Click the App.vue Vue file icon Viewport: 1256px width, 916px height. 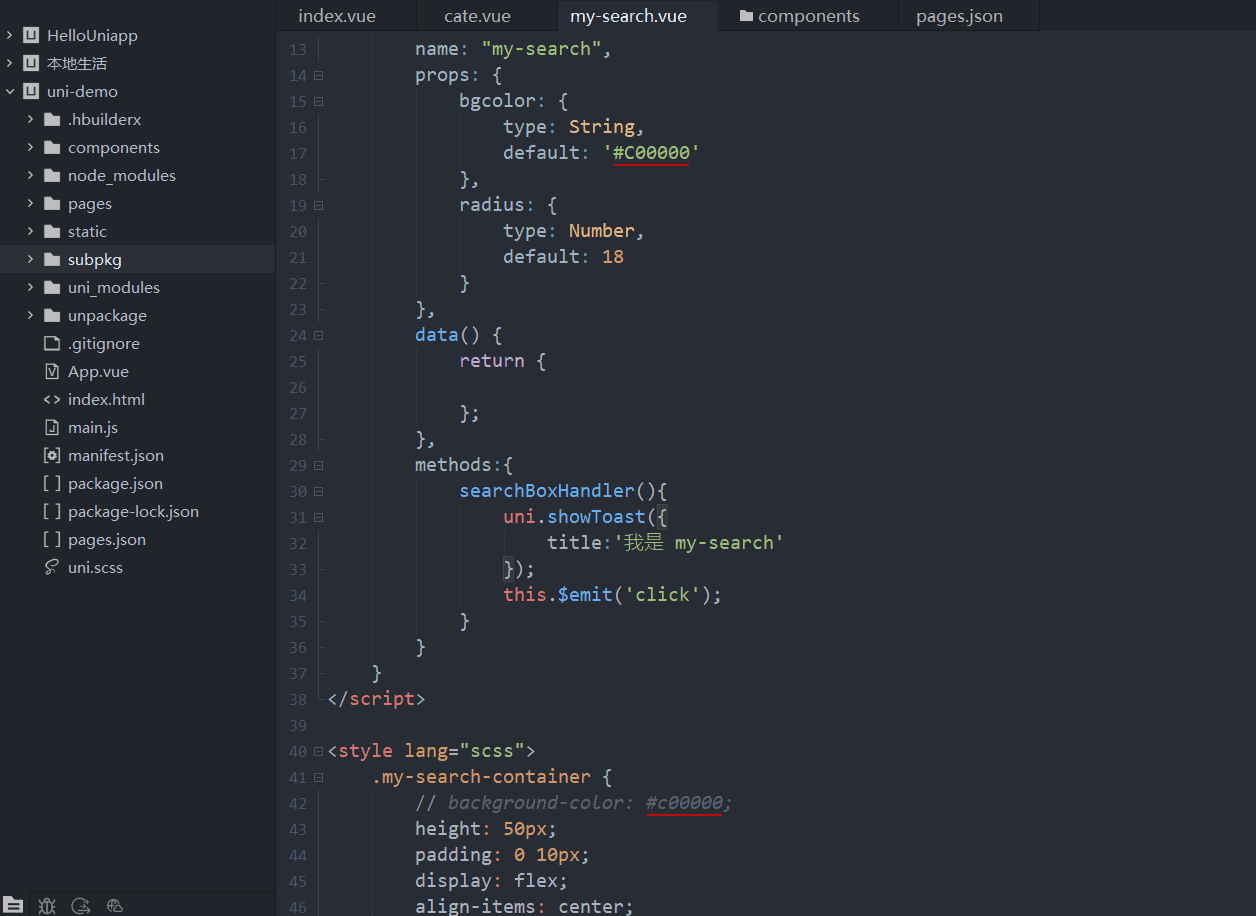[x=52, y=371]
